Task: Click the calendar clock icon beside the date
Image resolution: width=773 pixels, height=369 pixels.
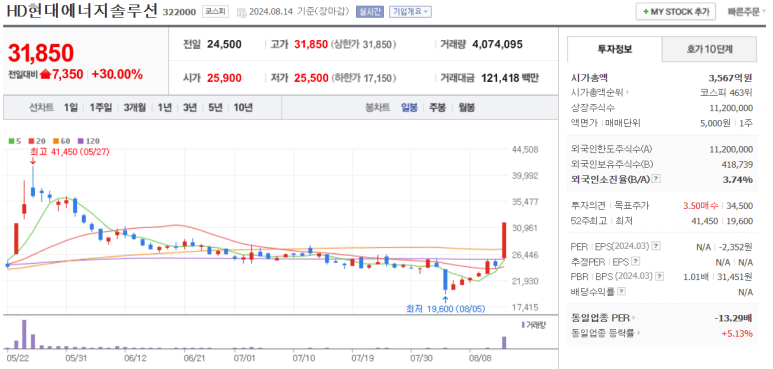Action: 241,12
